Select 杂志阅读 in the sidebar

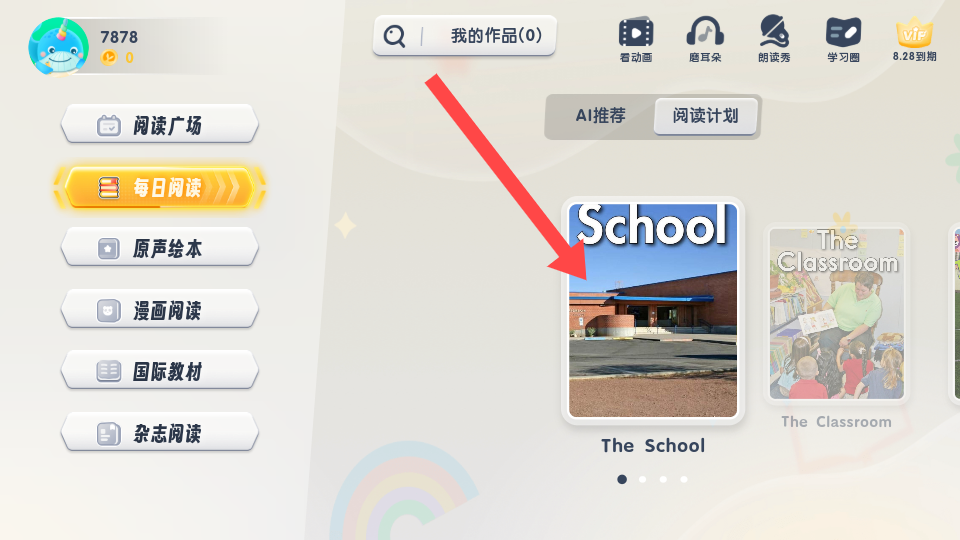159,433
